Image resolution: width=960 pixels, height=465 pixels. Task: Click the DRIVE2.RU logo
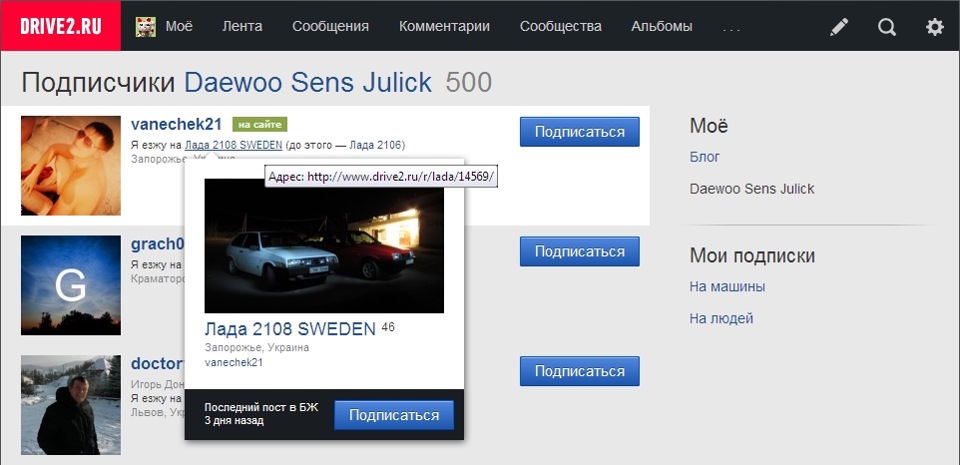point(61,26)
